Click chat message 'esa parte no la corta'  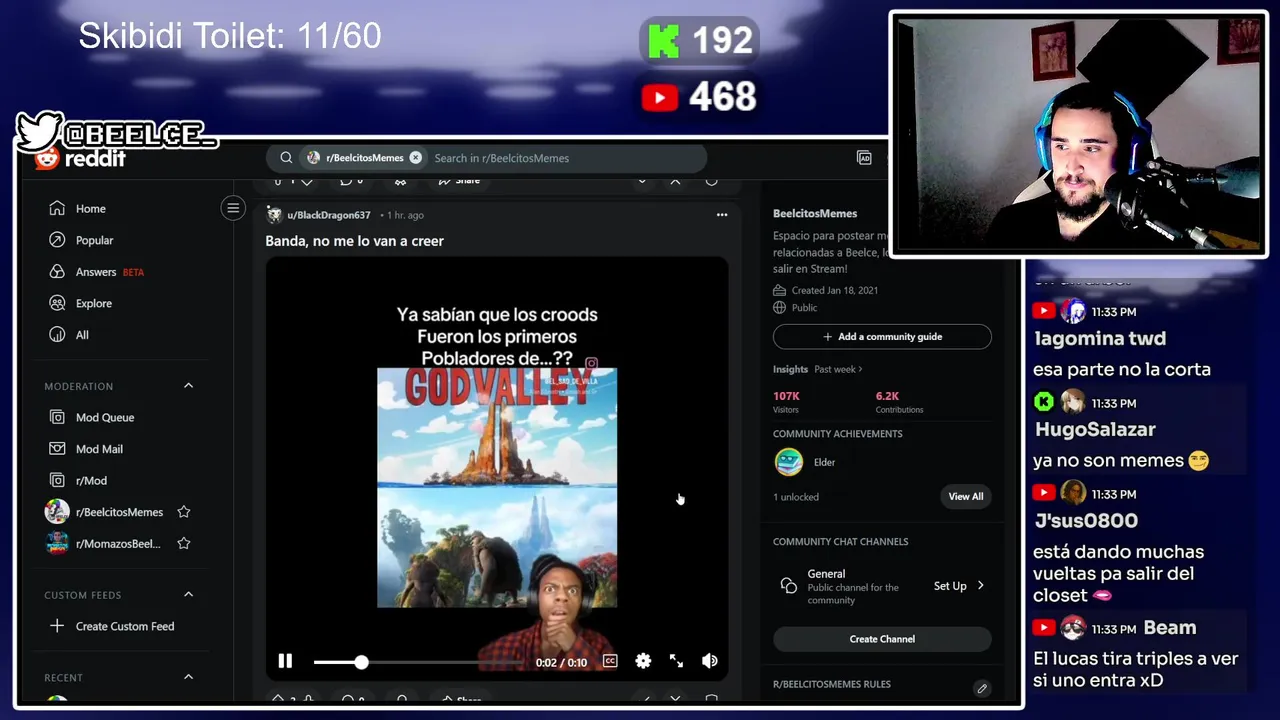click(1122, 369)
